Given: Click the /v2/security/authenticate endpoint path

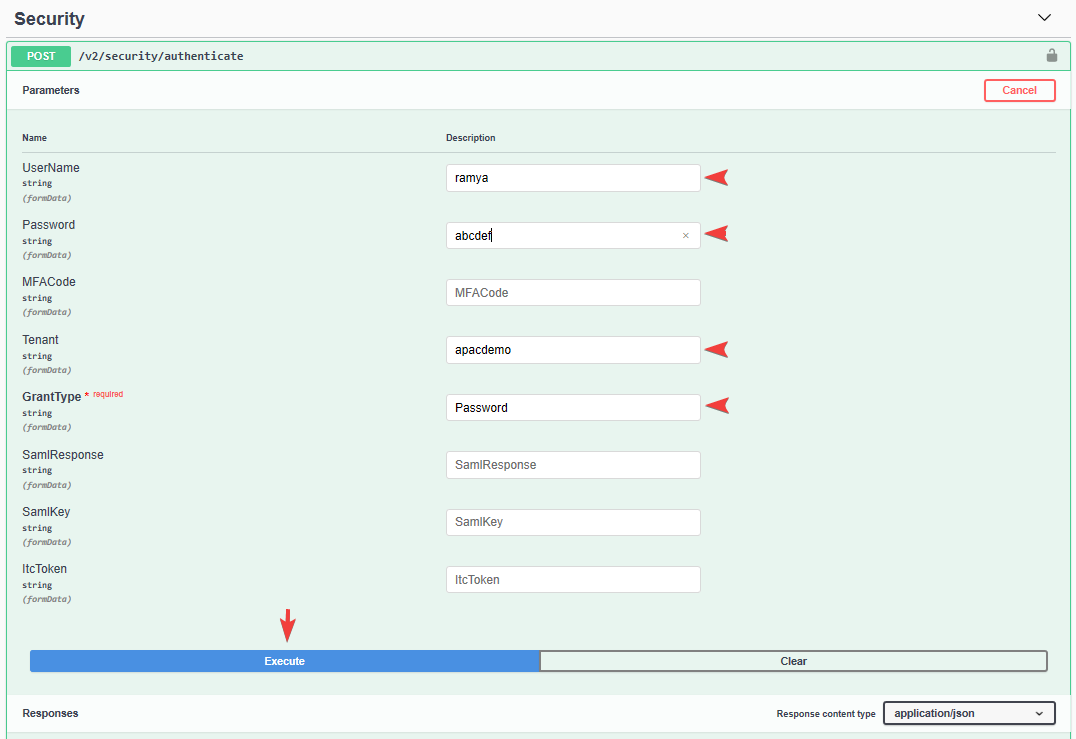Looking at the screenshot, I should click(x=161, y=56).
